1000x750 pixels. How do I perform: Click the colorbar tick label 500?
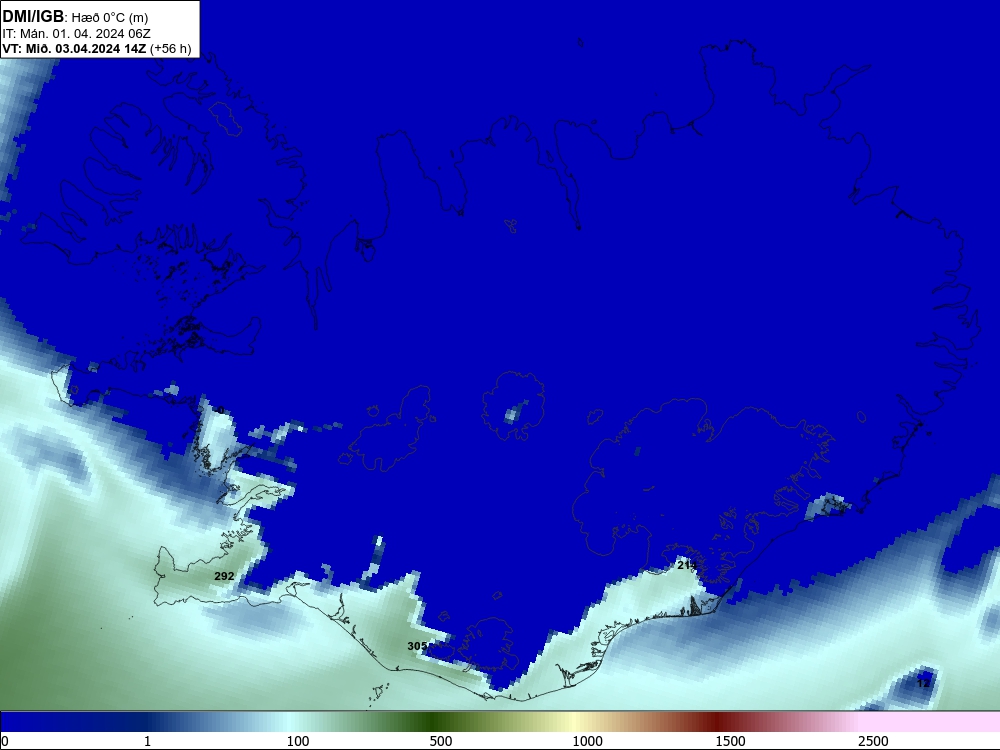point(441,741)
